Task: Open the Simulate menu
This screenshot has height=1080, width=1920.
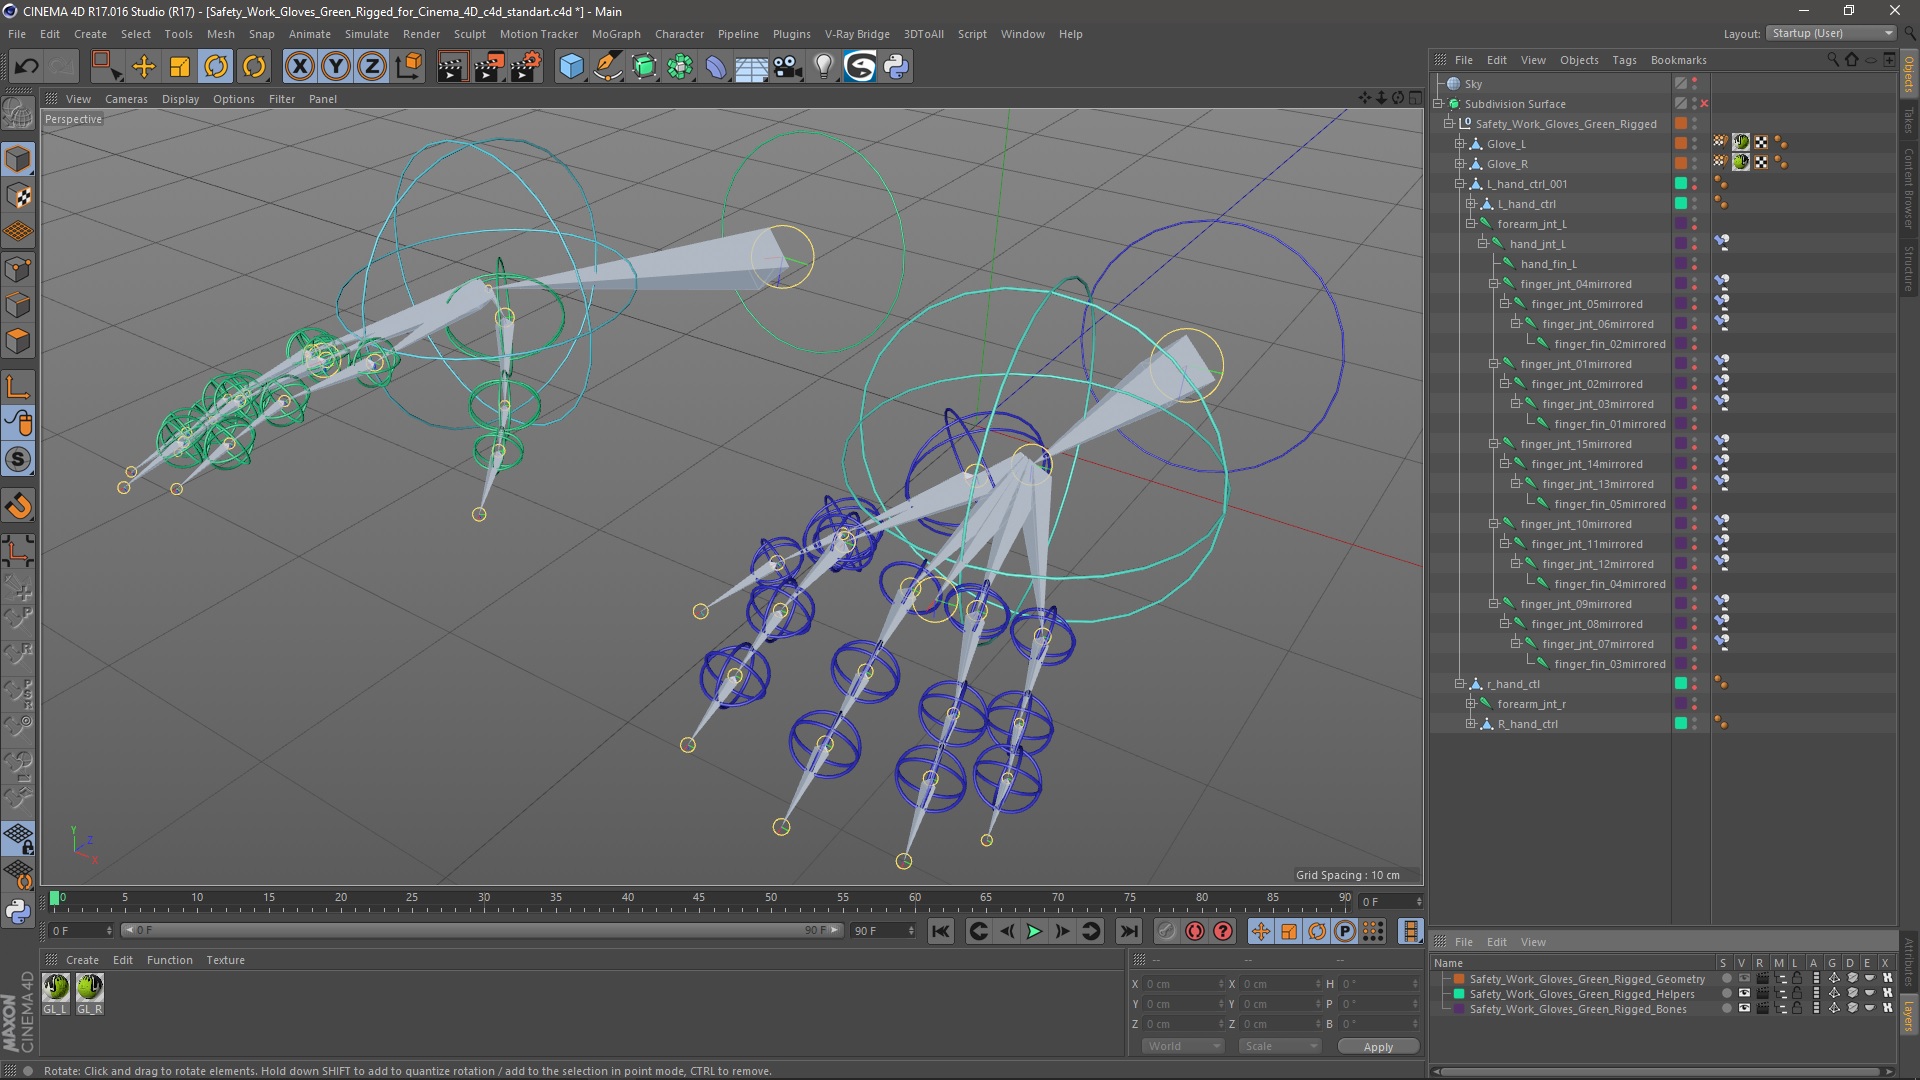Action: (x=366, y=34)
